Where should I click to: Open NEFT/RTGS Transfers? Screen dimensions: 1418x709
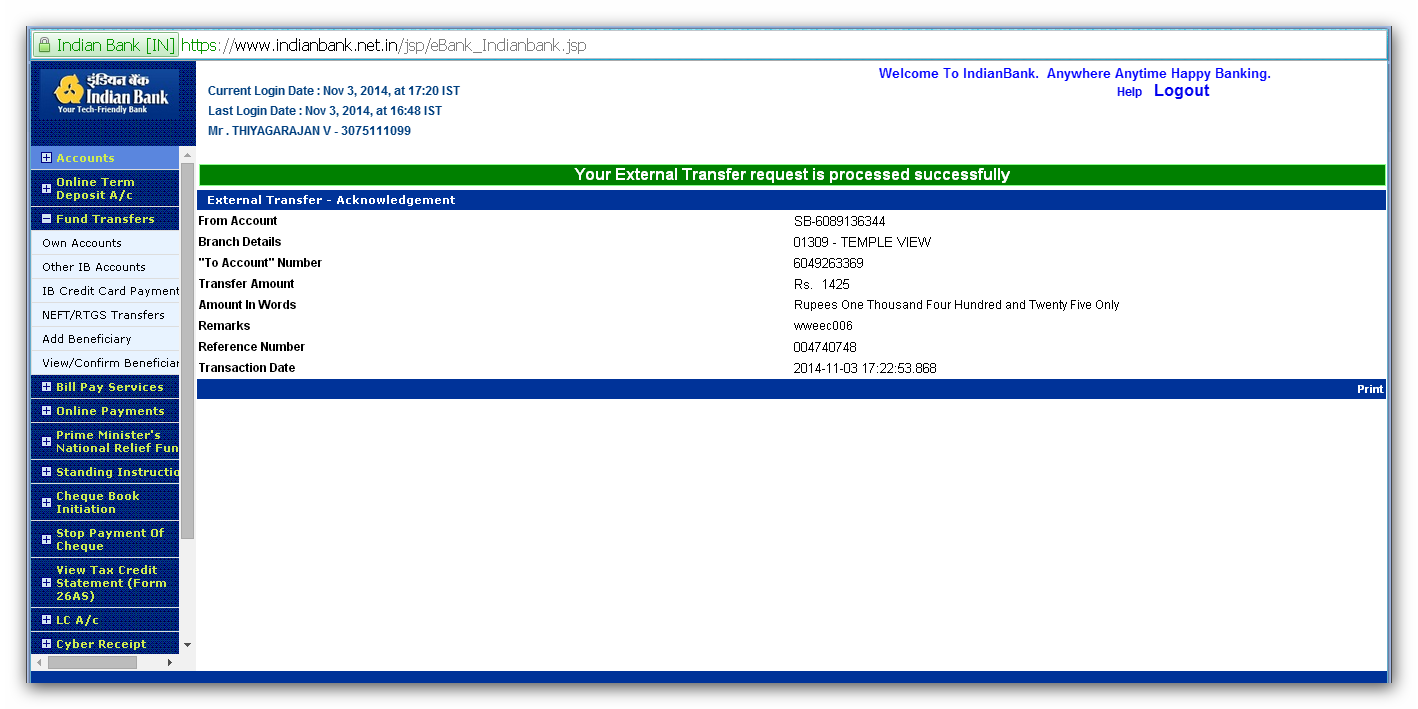103,315
